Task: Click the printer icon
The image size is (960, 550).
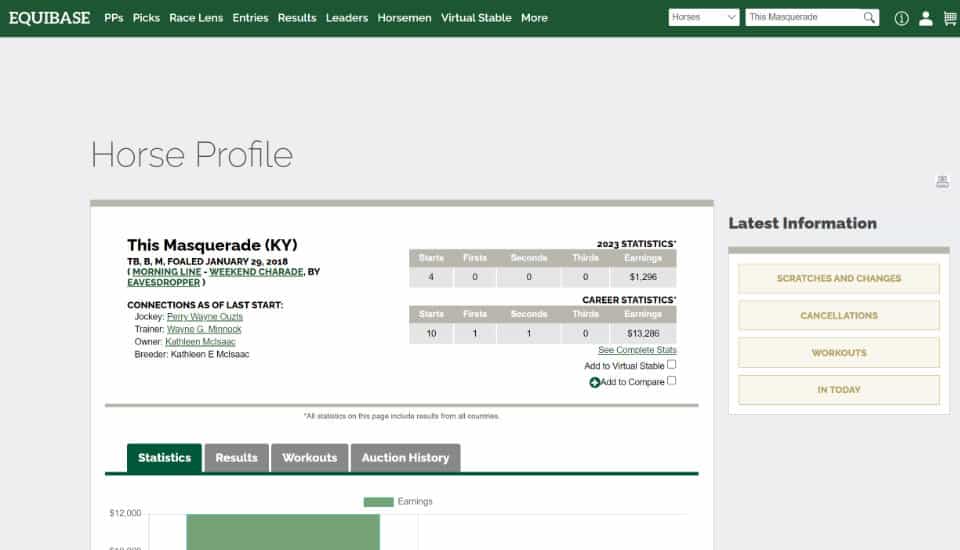Action: click(x=942, y=181)
